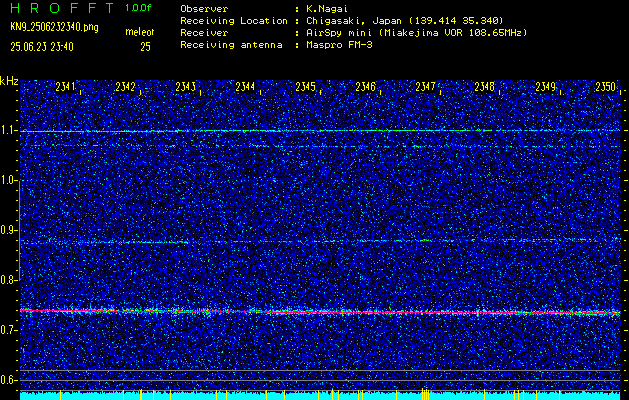Click the 2349 time marker
Screen dimensions: 629x400
pos(546,87)
